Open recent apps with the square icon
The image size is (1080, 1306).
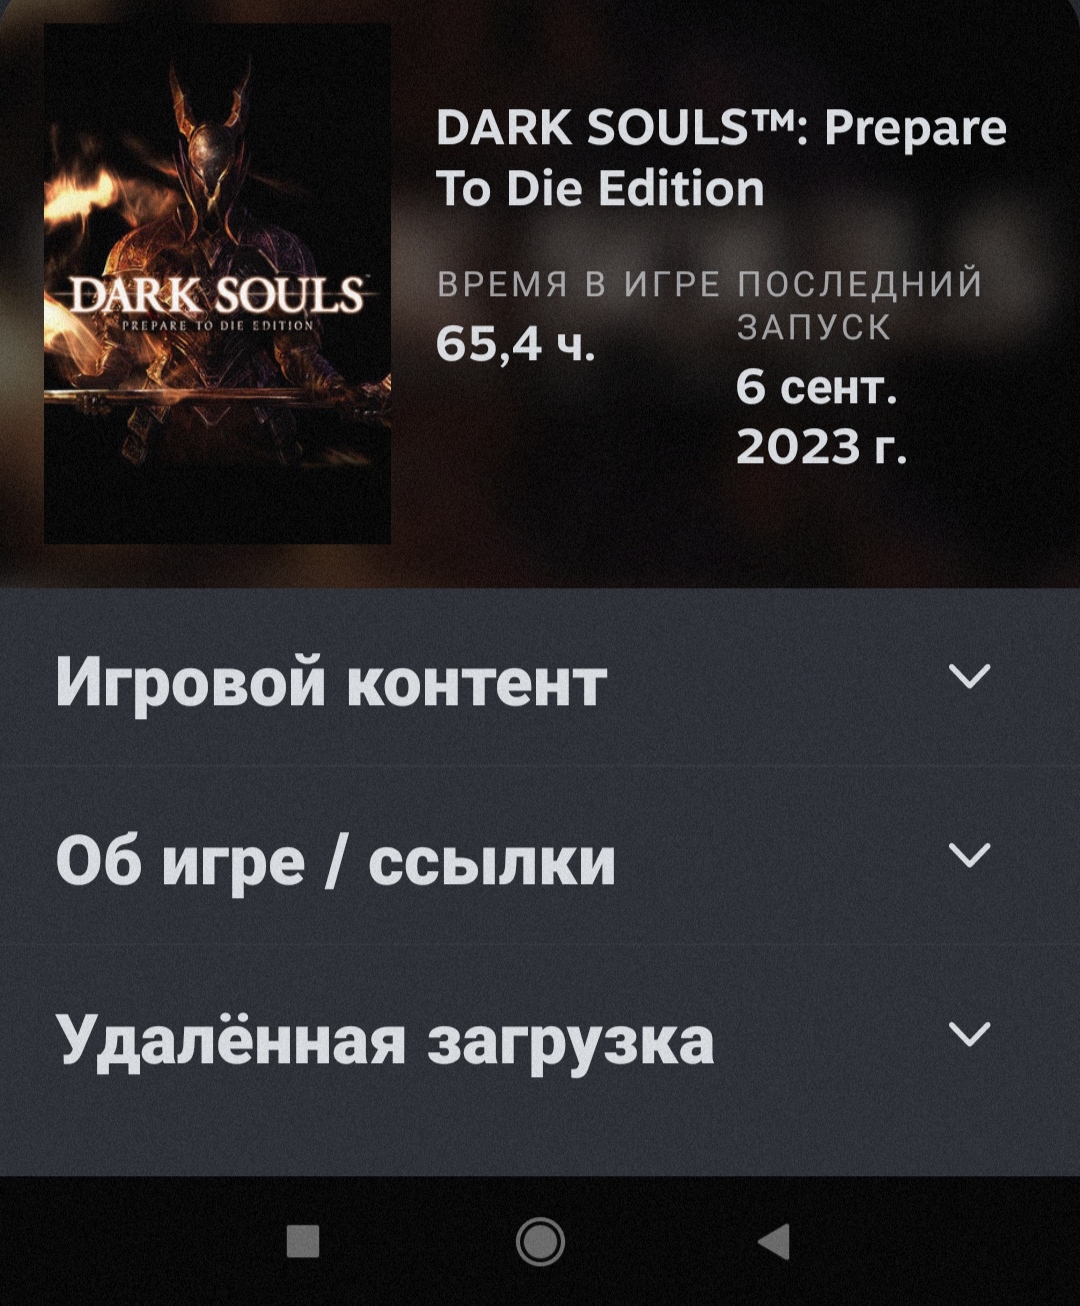coord(303,1241)
